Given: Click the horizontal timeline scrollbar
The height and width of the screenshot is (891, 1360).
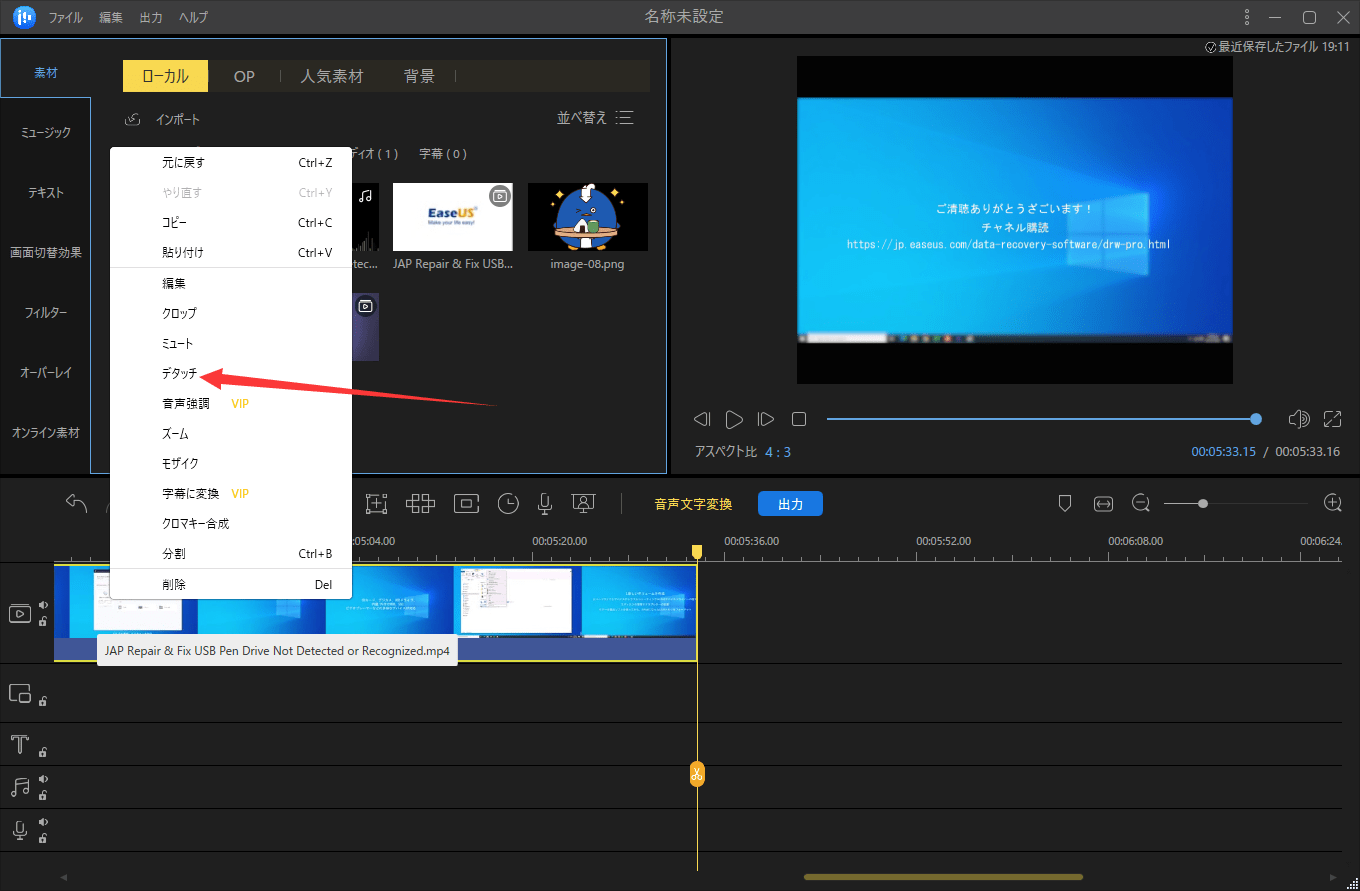Looking at the screenshot, I should tap(943, 877).
